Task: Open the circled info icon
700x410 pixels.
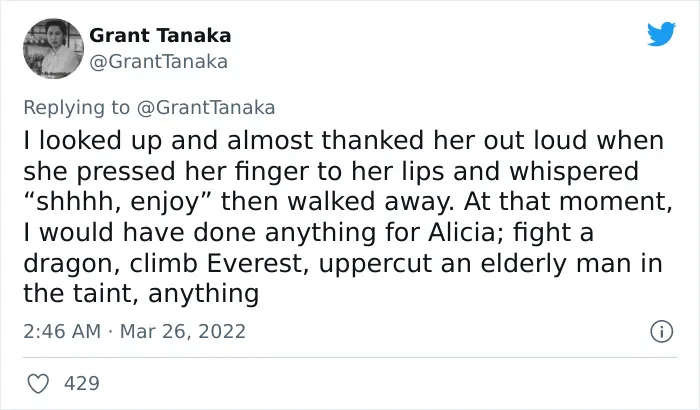Action: [661, 332]
